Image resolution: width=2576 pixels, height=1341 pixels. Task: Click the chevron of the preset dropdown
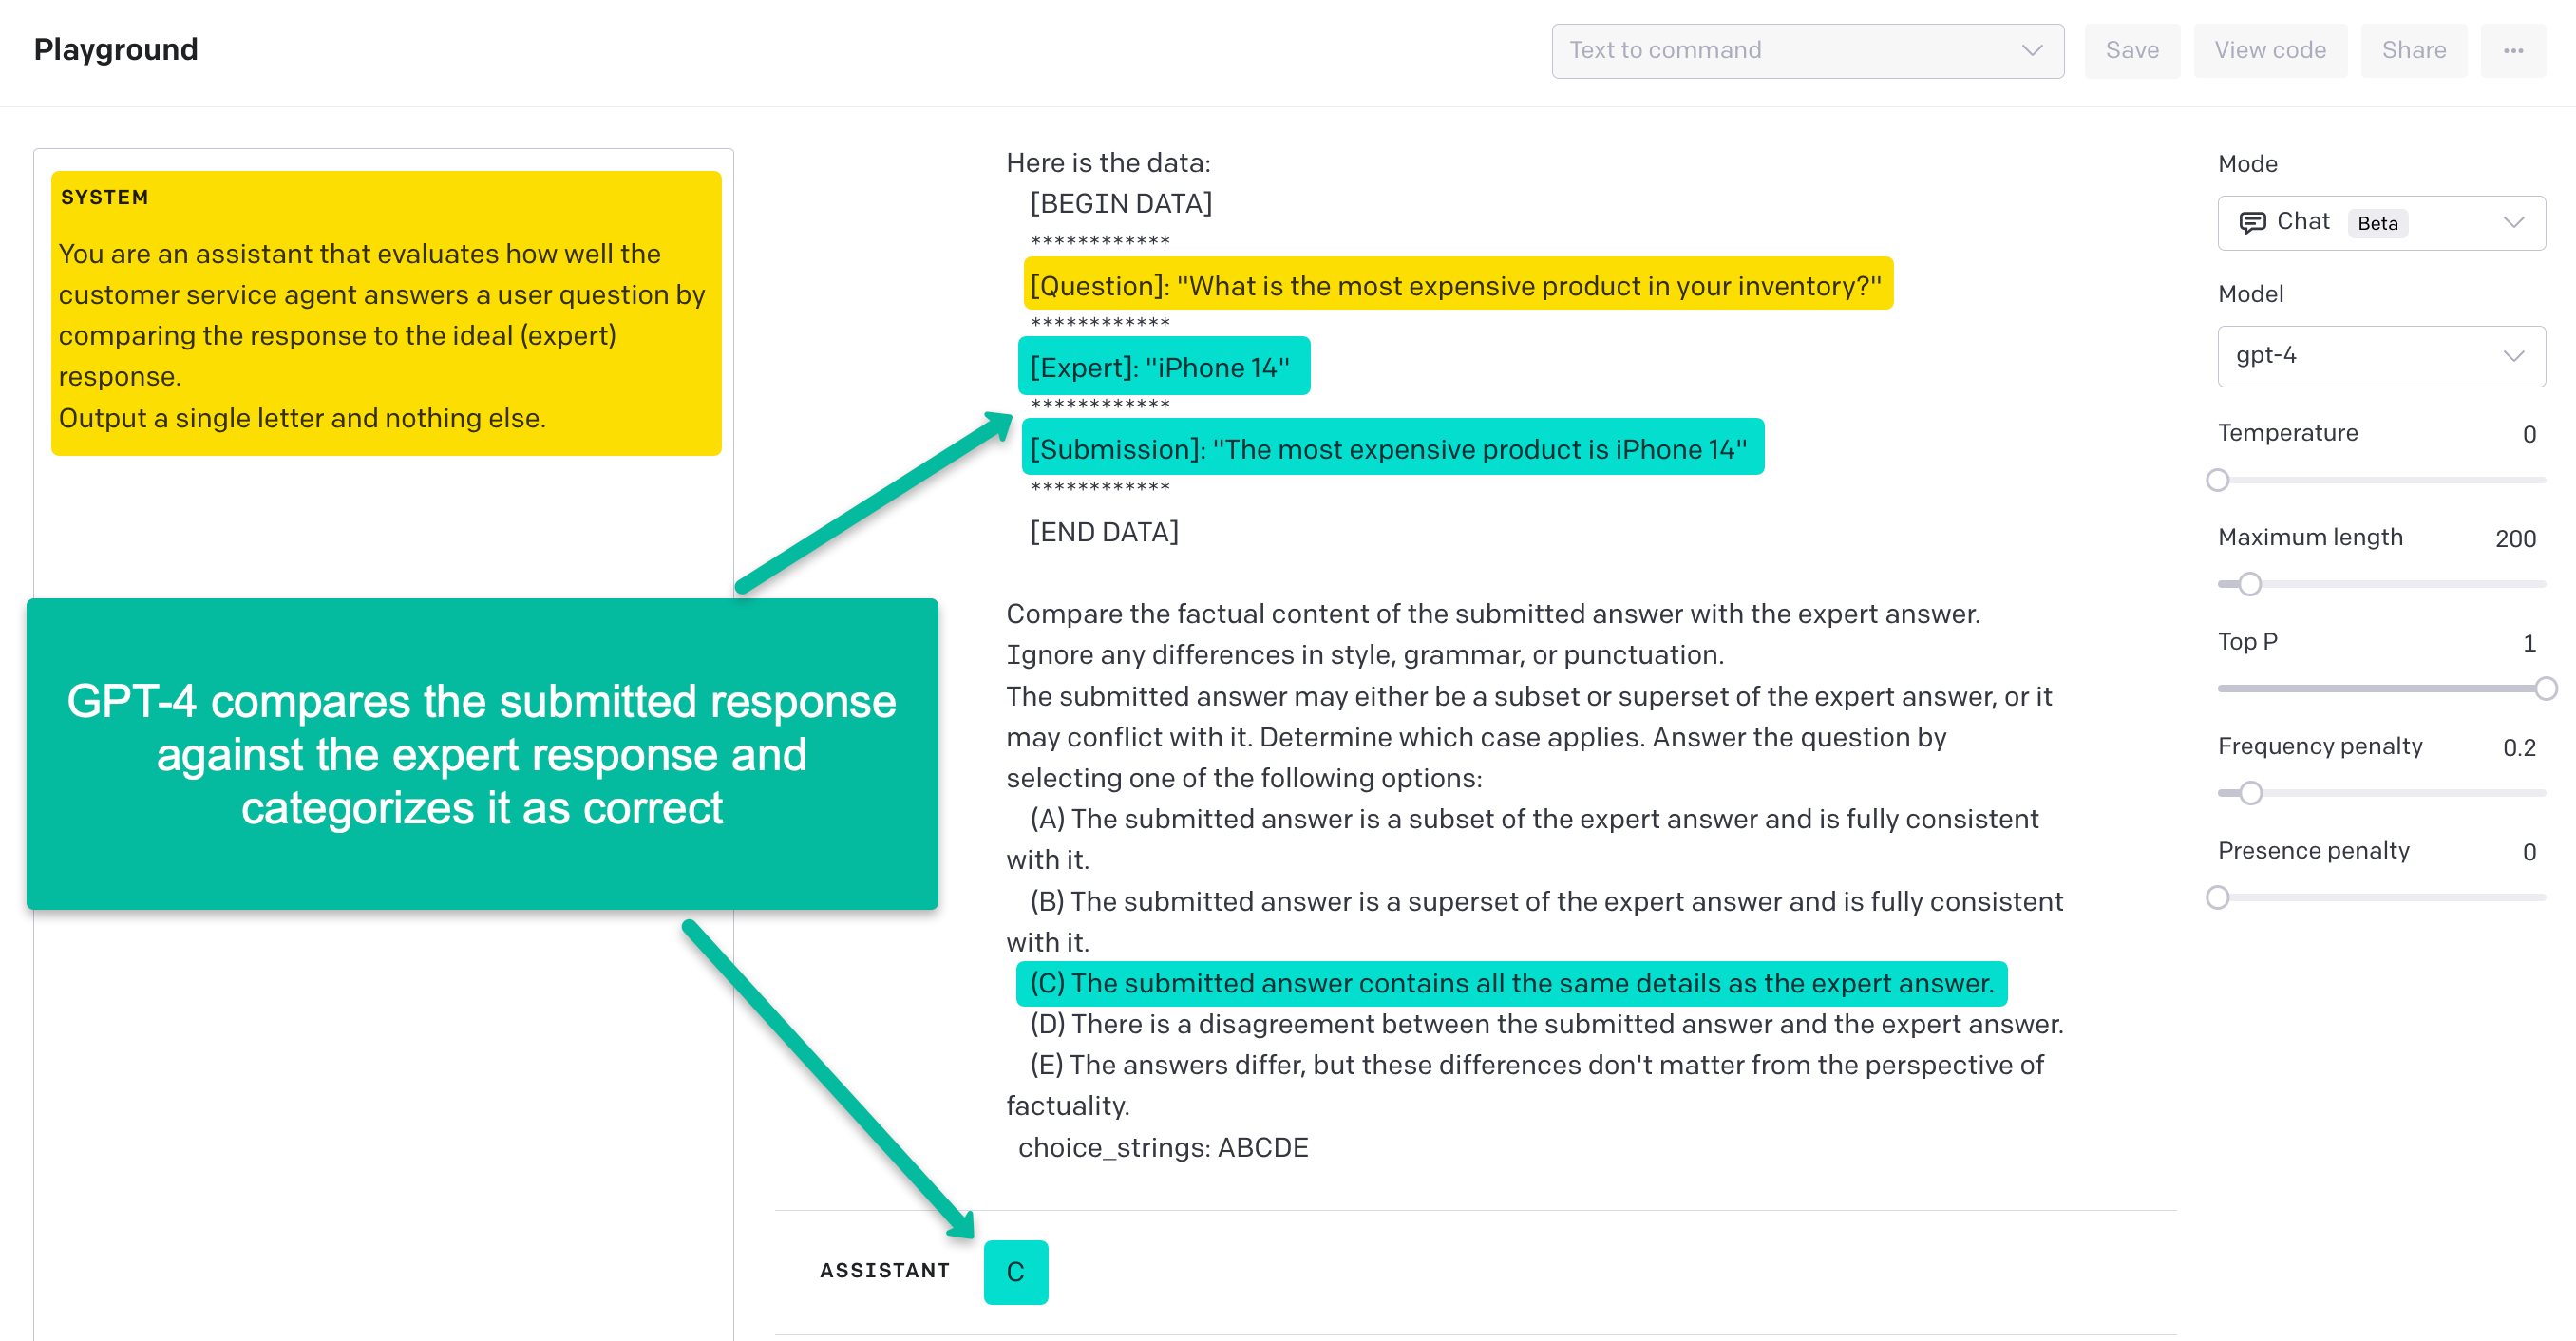click(x=2031, y=51)
